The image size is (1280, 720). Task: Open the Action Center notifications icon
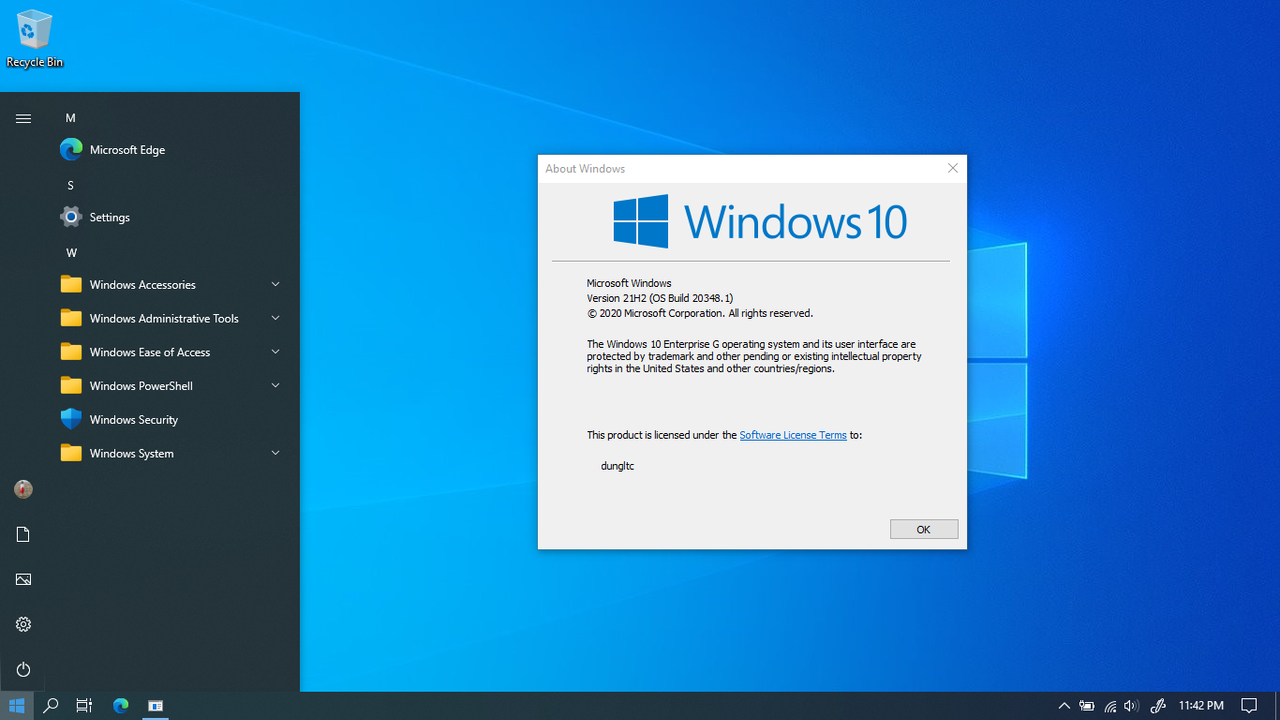tap(1249, 706)
